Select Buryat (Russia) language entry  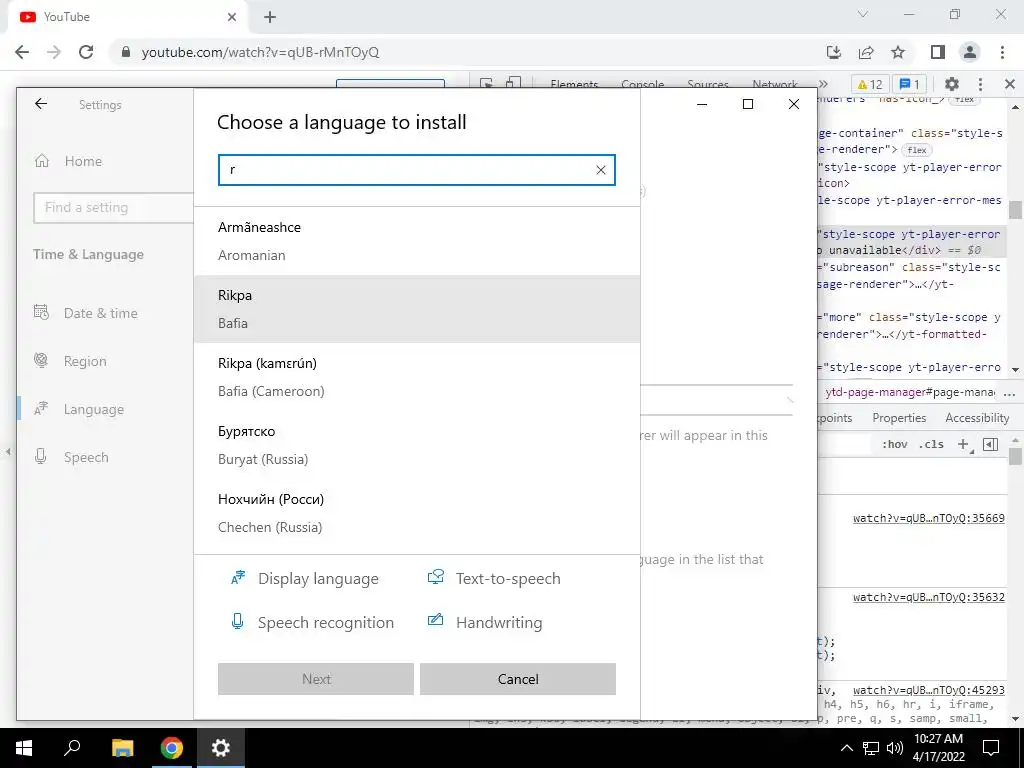click(x=417, y=445)
